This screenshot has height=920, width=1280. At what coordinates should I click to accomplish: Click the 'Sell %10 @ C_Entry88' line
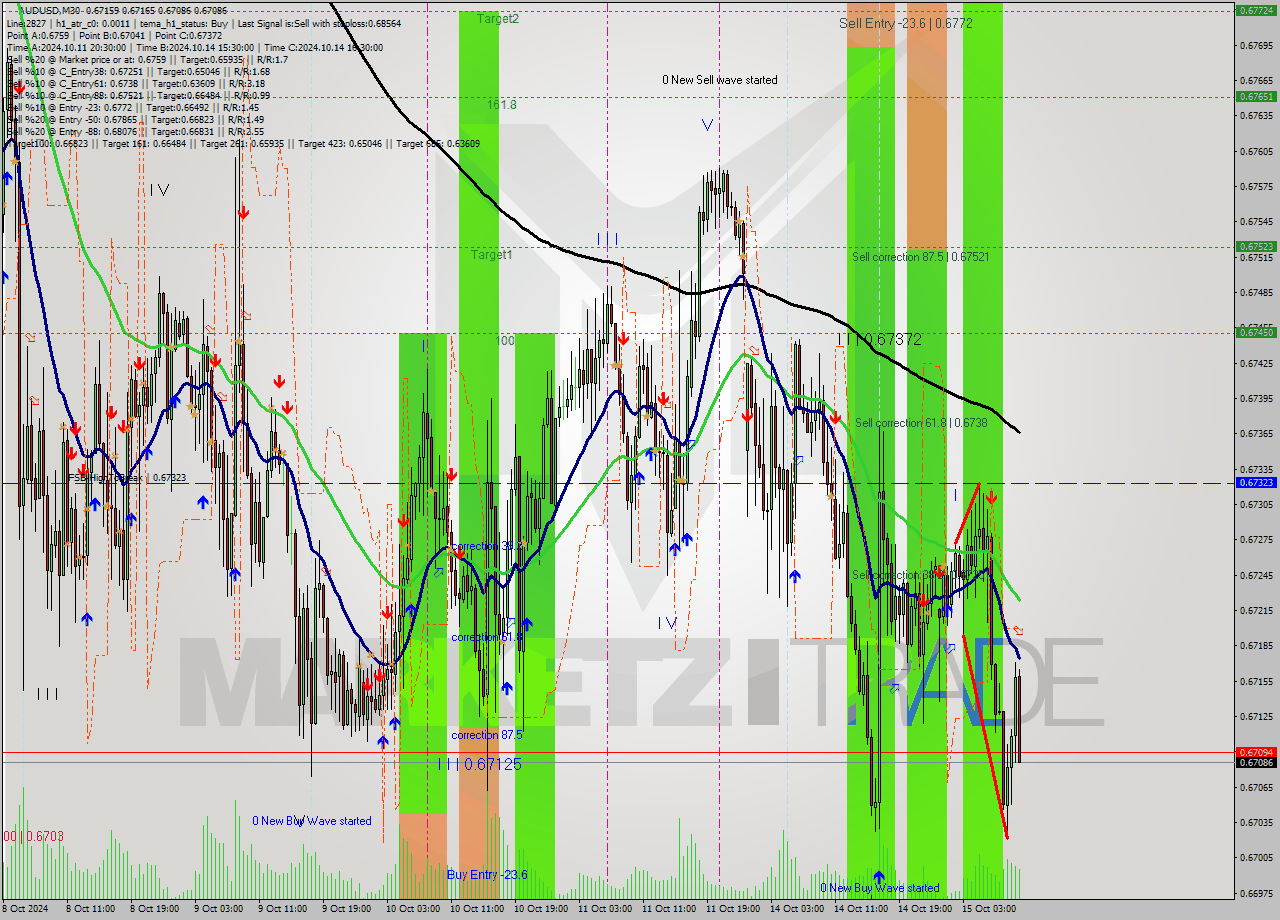(138, 96)
